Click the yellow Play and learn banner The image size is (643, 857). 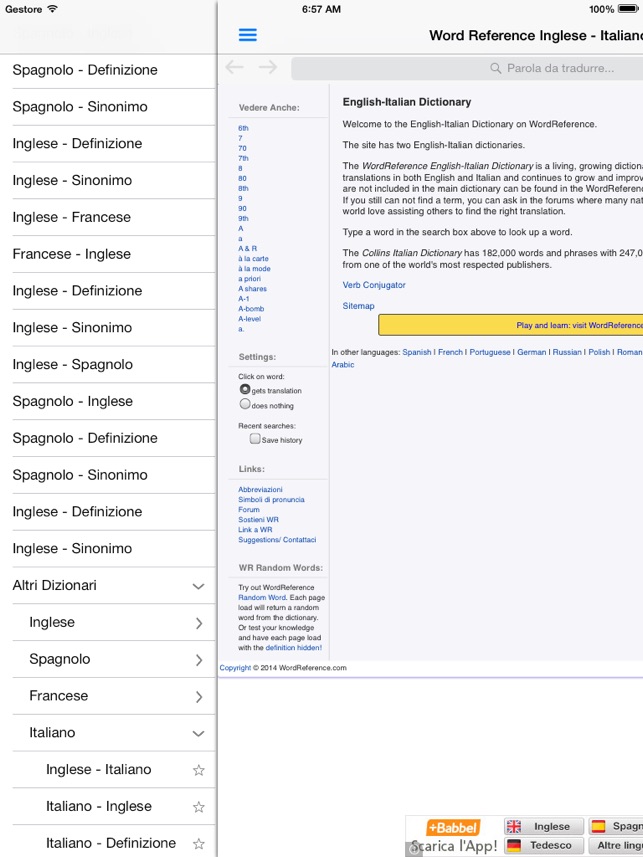pos(511,325)
